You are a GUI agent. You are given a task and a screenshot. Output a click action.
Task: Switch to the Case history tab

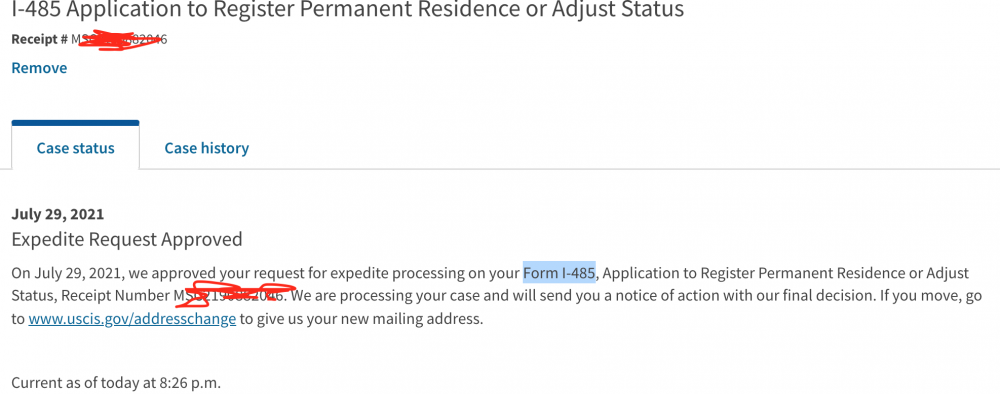coord(207,148)
